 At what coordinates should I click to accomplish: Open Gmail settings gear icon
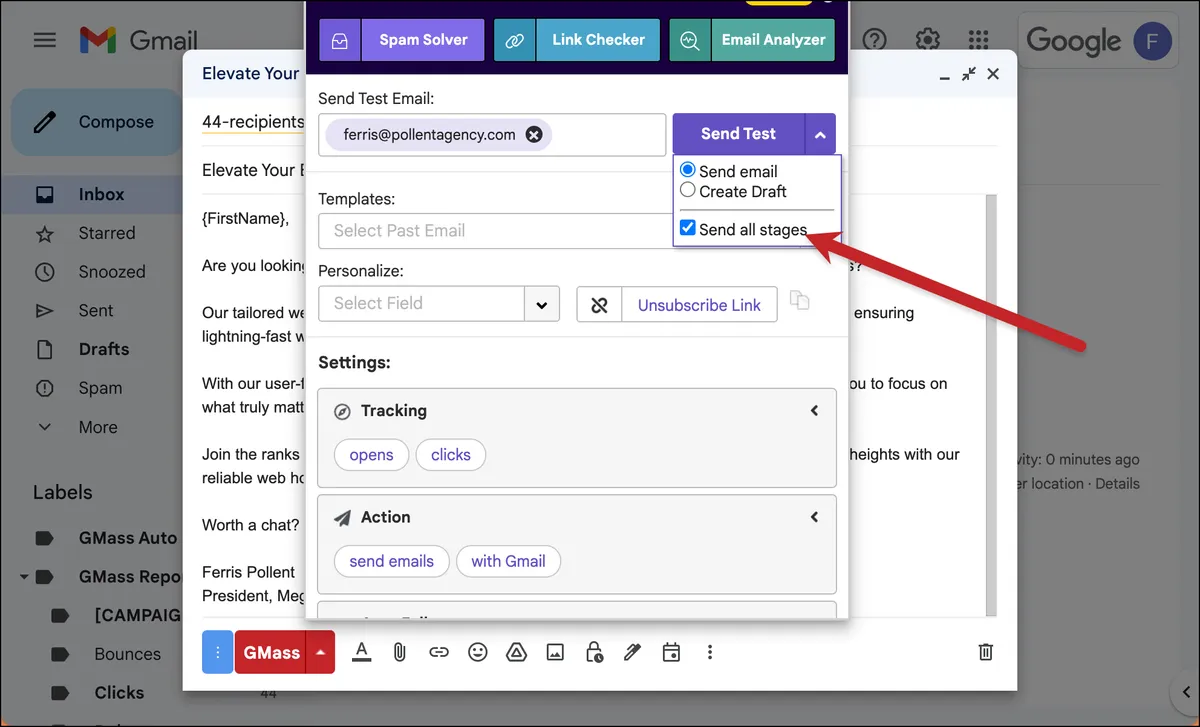pos(928,40)
